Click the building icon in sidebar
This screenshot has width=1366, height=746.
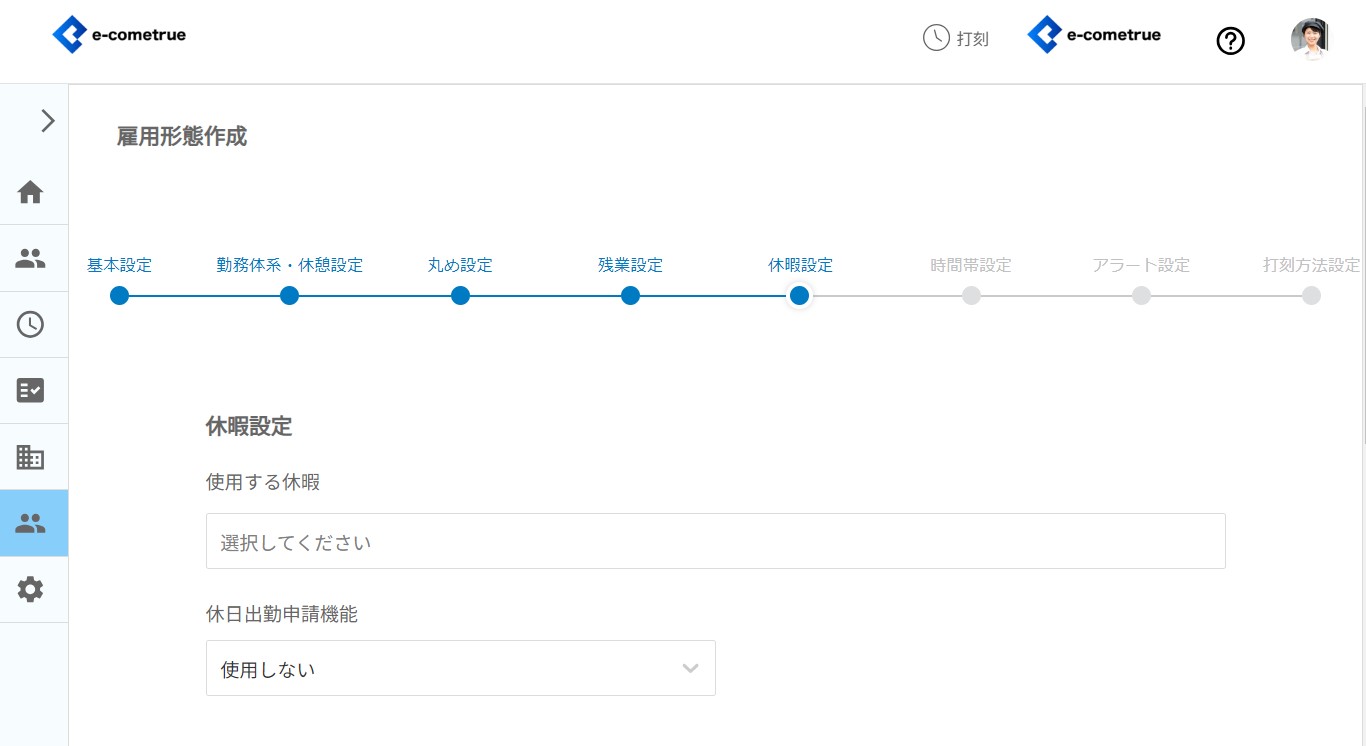pyautogui.click(x=31, y=457)
